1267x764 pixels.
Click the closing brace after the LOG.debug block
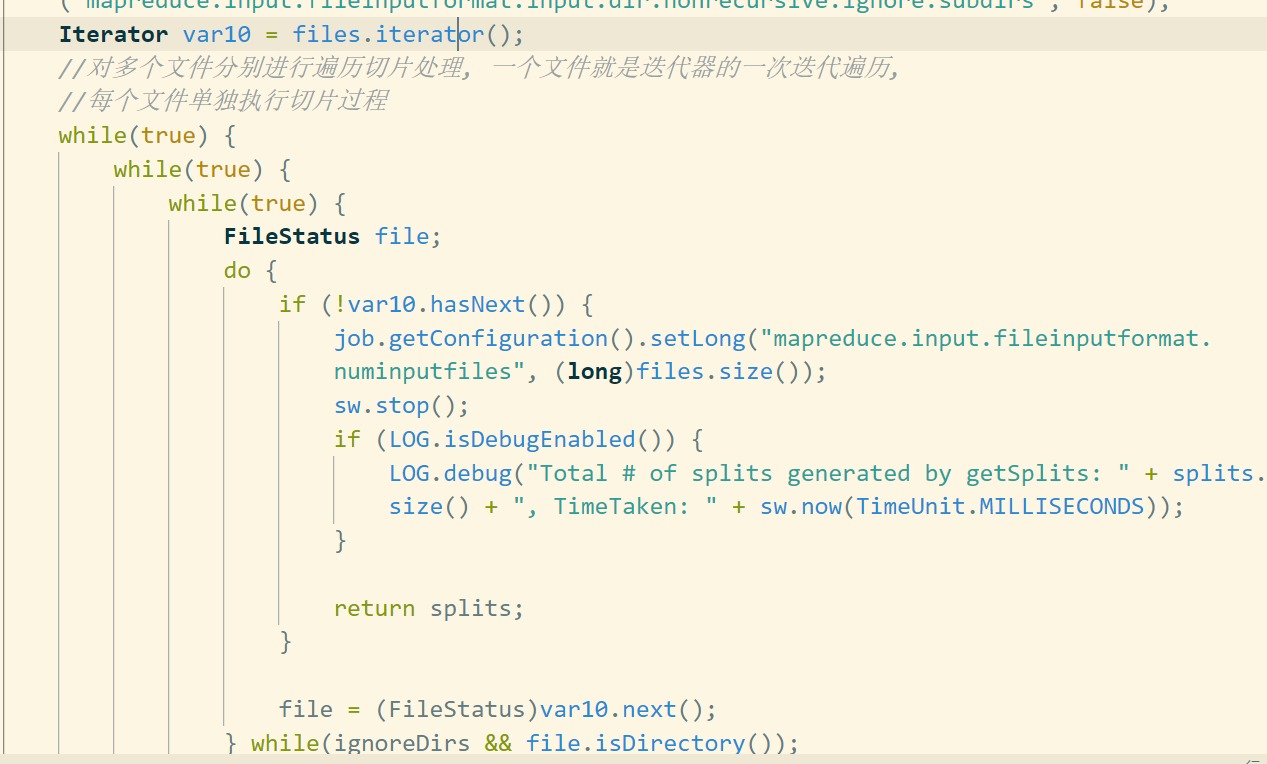341,540
